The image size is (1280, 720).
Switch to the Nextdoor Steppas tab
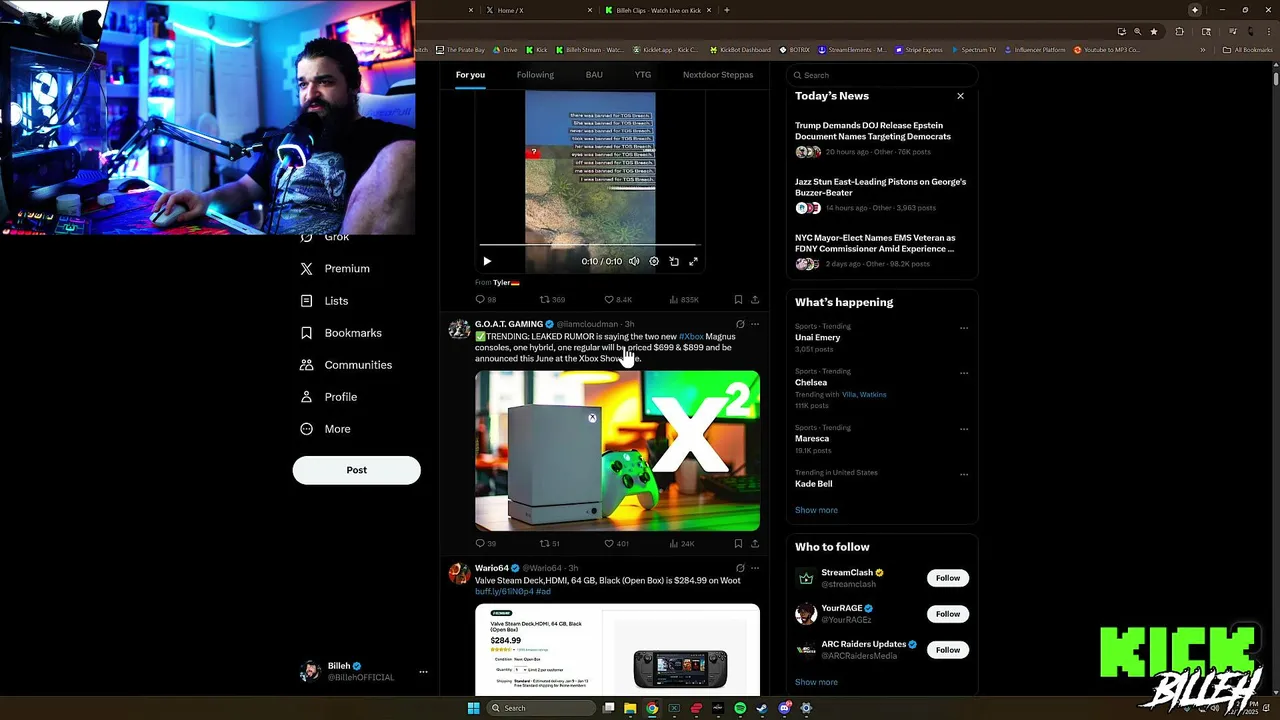718,75
